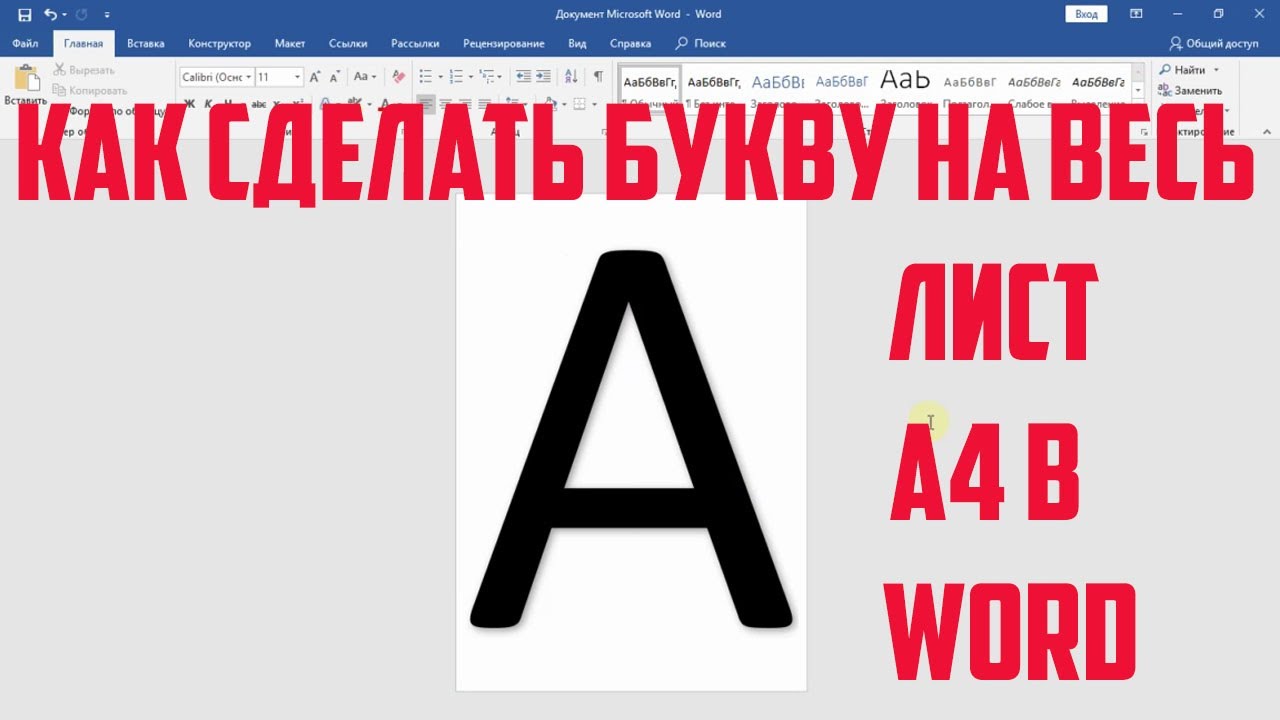This screenshot has width=1280, height=720.
Task: Click the multilevel list icon
Action: [487, 77]
